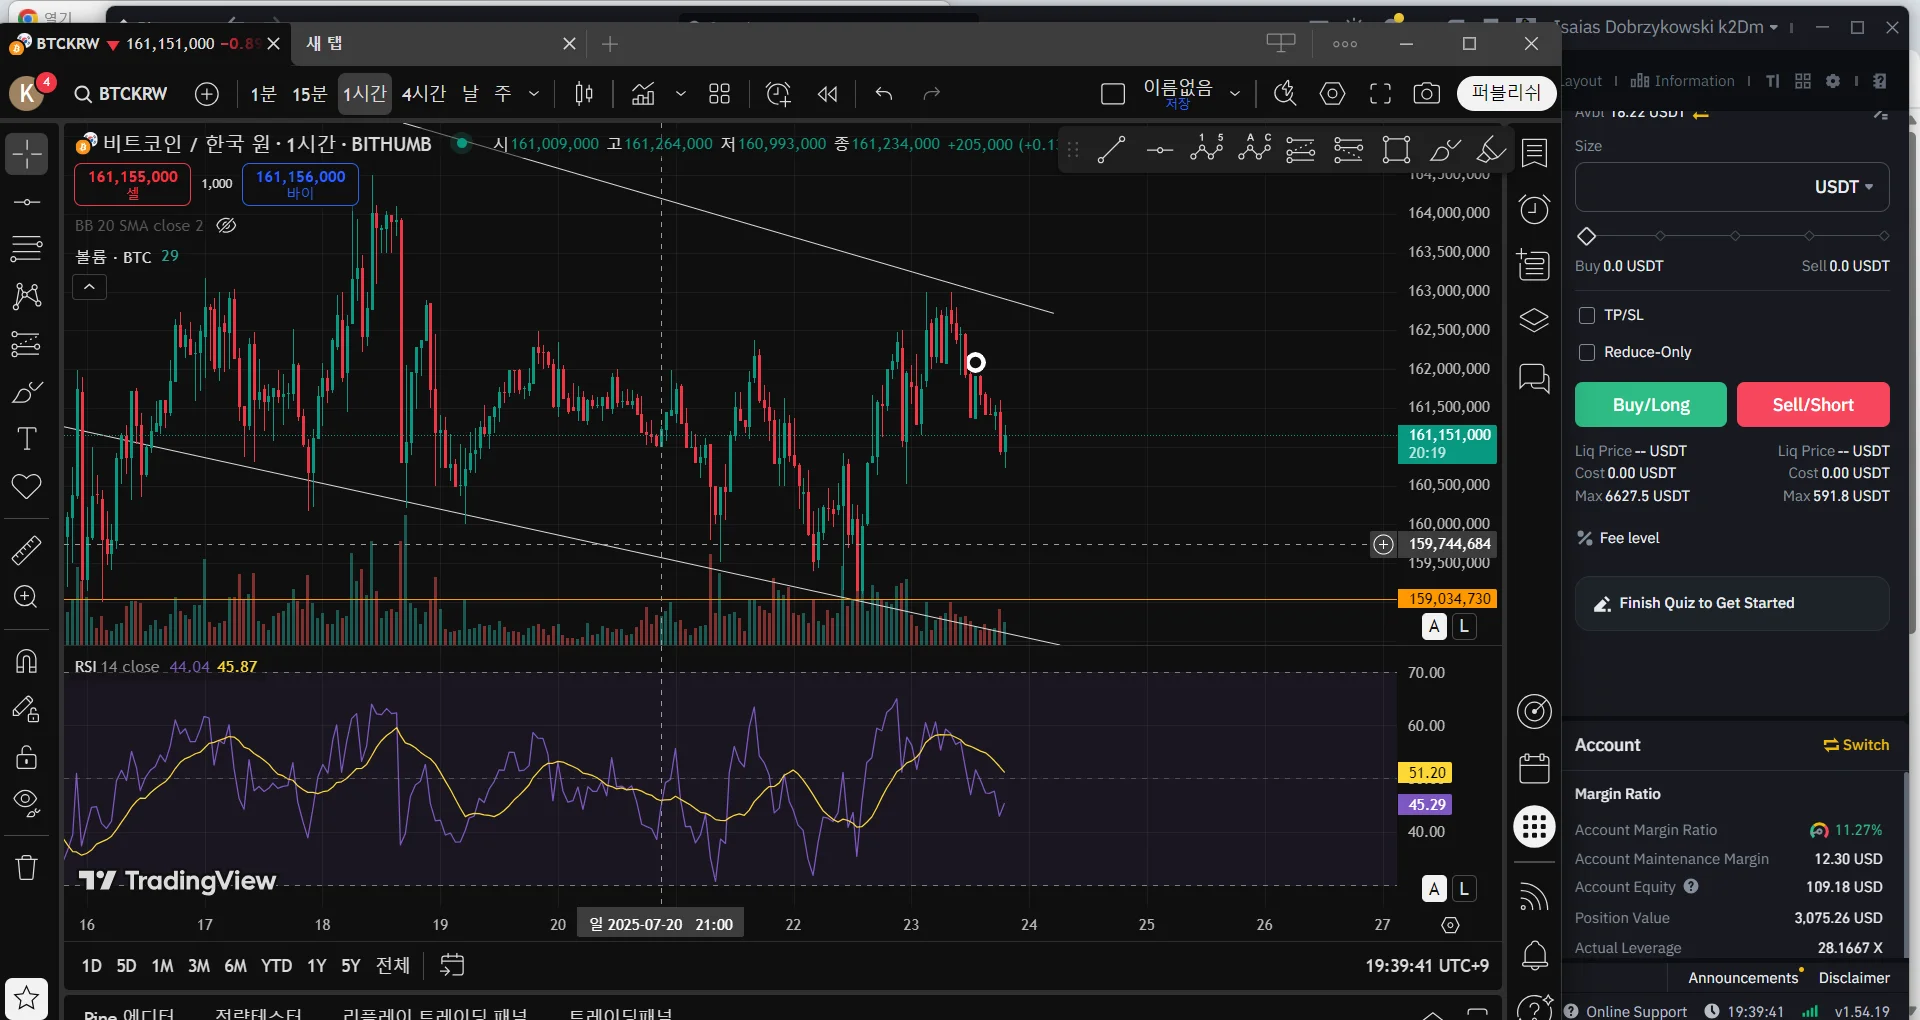Enable the TP/SL checkbox
Viewport: 1920px width, 1020px height.
pos(1587,315)
